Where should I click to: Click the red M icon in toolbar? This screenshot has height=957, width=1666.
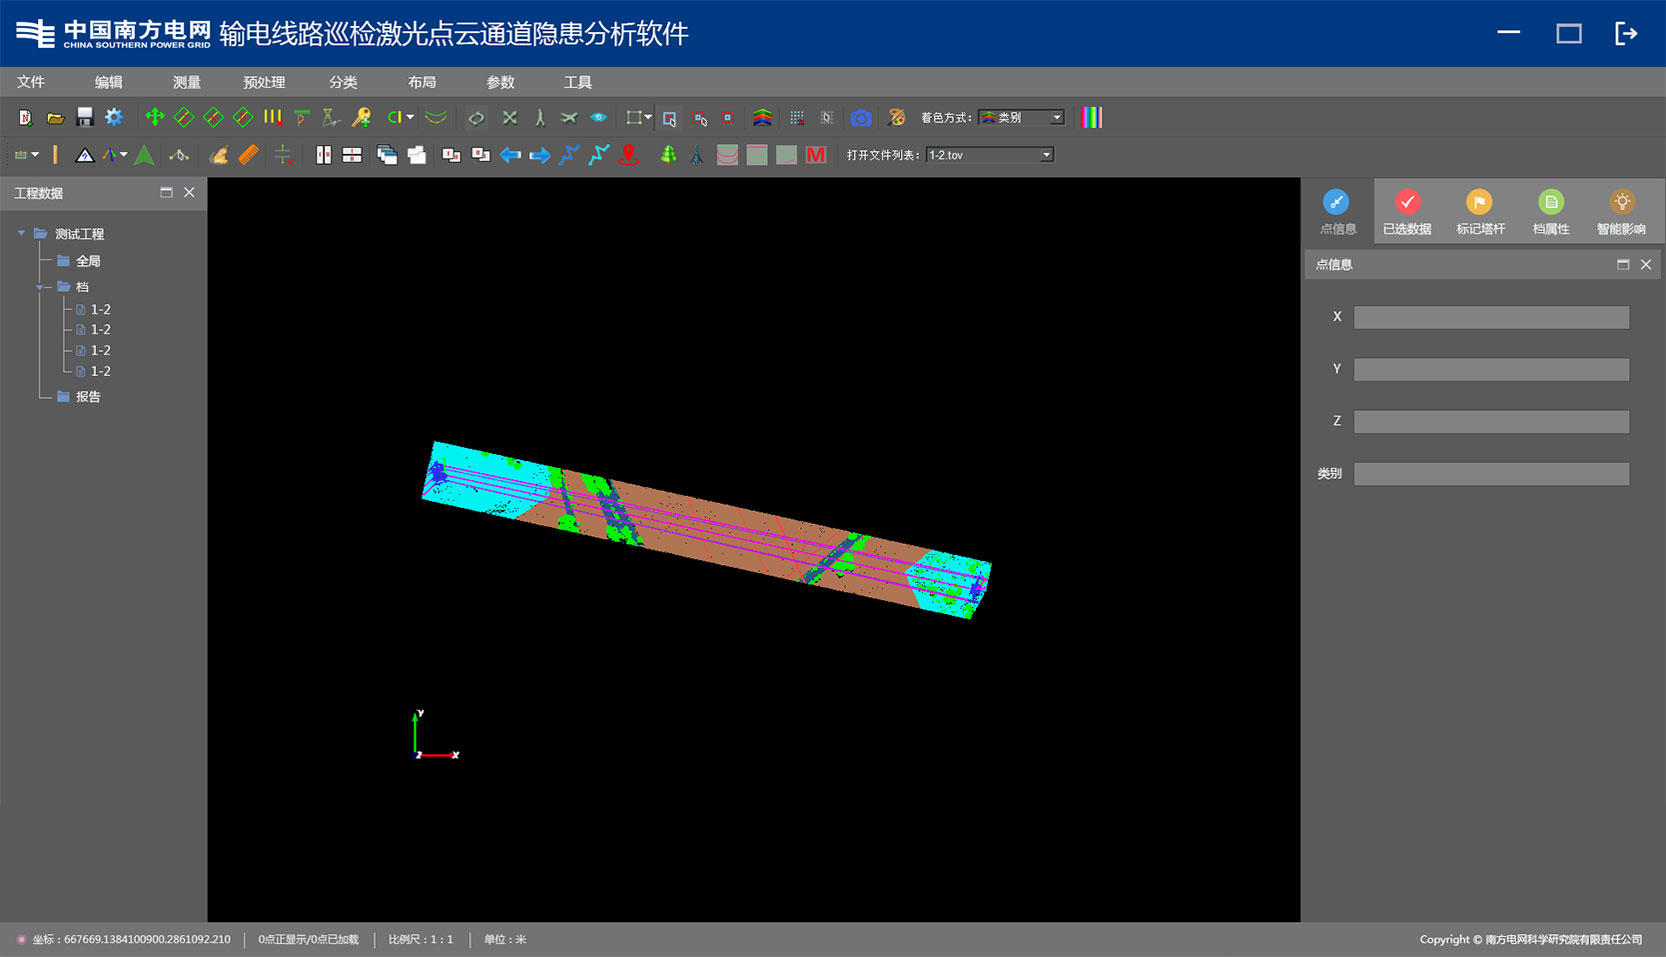[816, 155]
